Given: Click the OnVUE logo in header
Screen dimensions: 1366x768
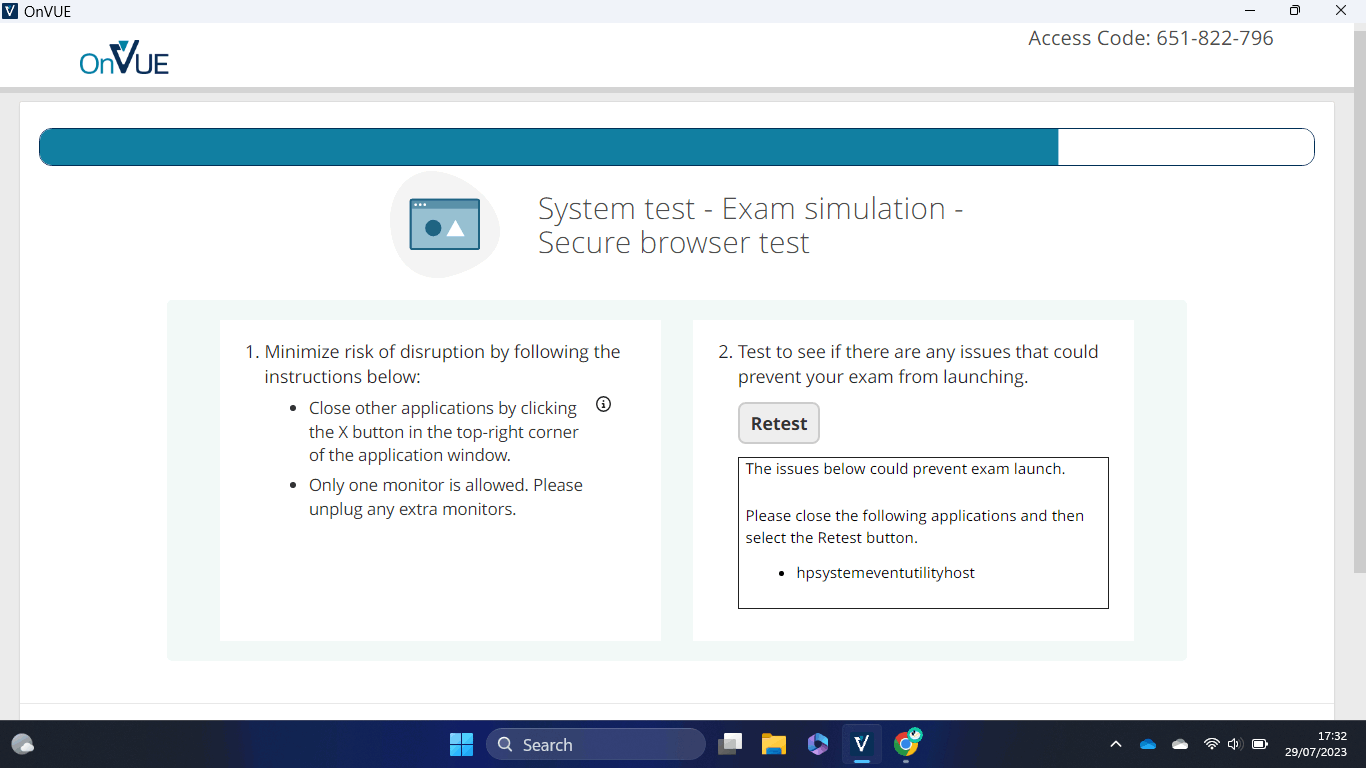Looking at the screenshot, I should tap(124, 59).
